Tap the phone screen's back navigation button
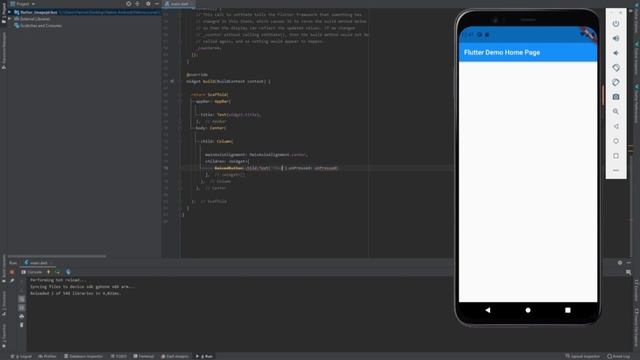The width and height of the screenshot is (640, 360). pos(488,310)
